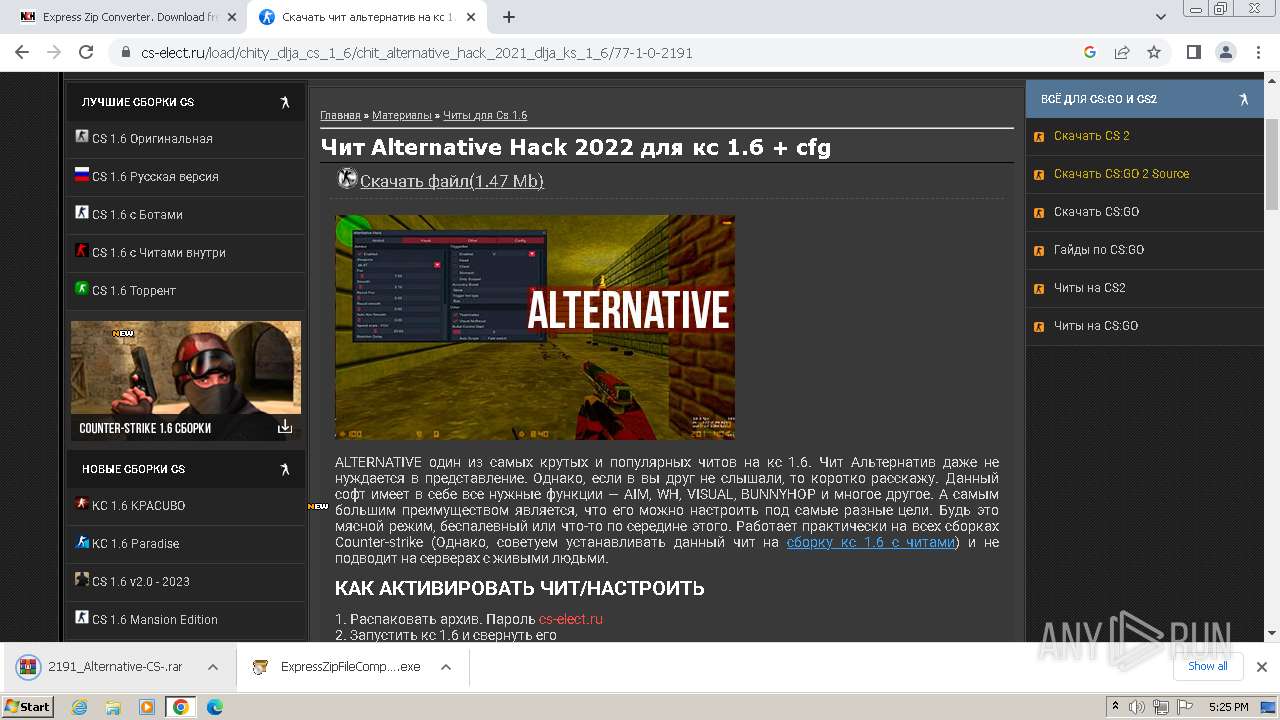Open CS 1.6 v2.0 - 2023 link
The width and height of the screenshot is (1280, 720).
point(141,581)
